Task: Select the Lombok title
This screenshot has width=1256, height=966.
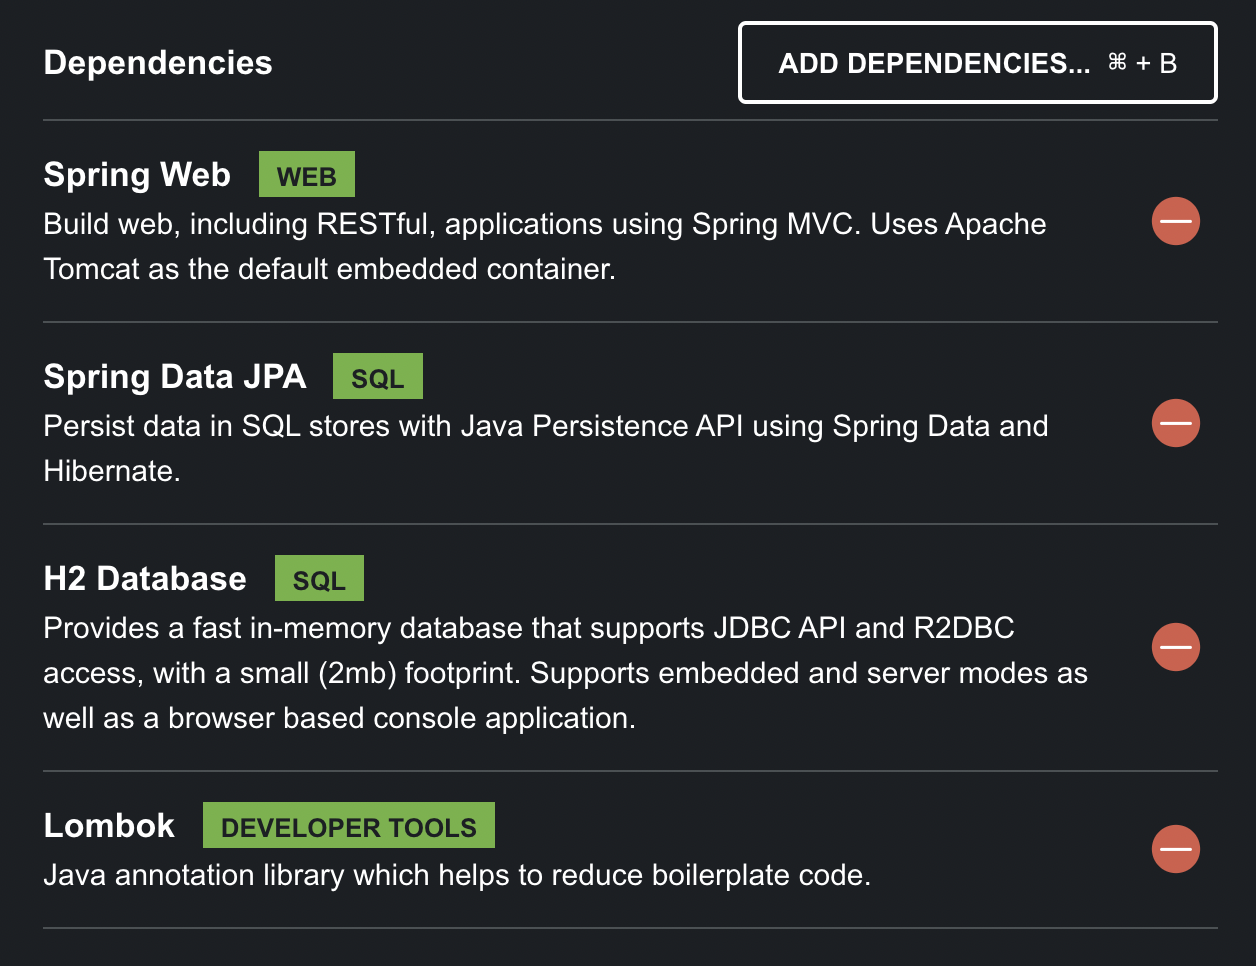Action: (109, 825)
